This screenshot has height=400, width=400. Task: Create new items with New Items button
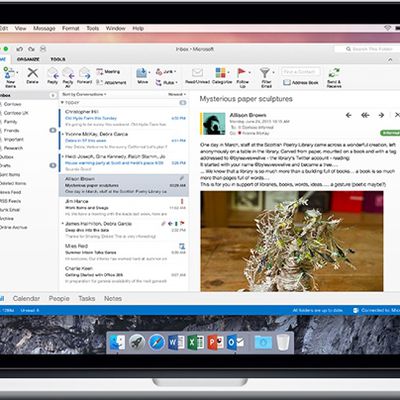coord(9,77)
